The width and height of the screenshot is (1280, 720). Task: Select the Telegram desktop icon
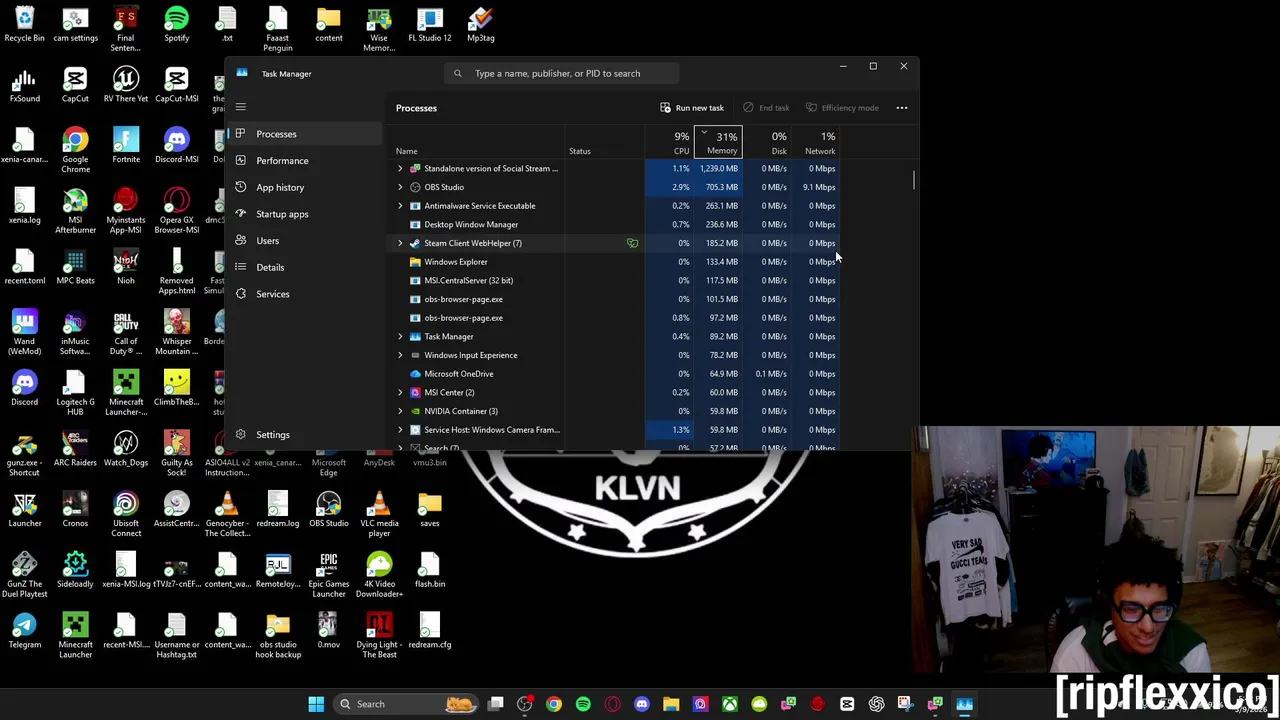(24, 632)
